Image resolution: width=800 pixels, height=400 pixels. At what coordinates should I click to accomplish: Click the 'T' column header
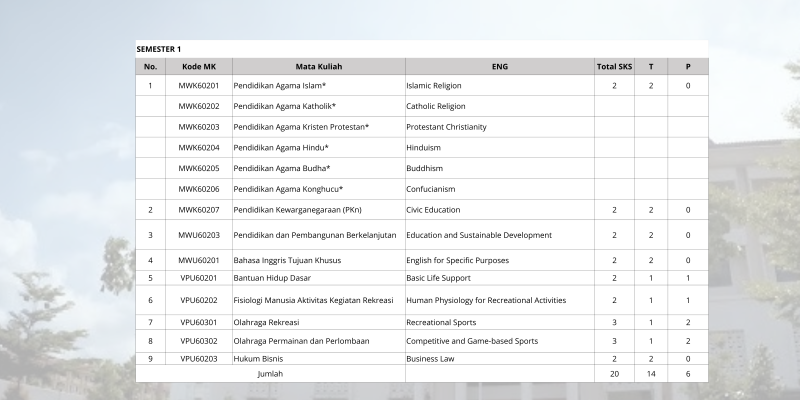pyautogui.click(x=651, y=66)
